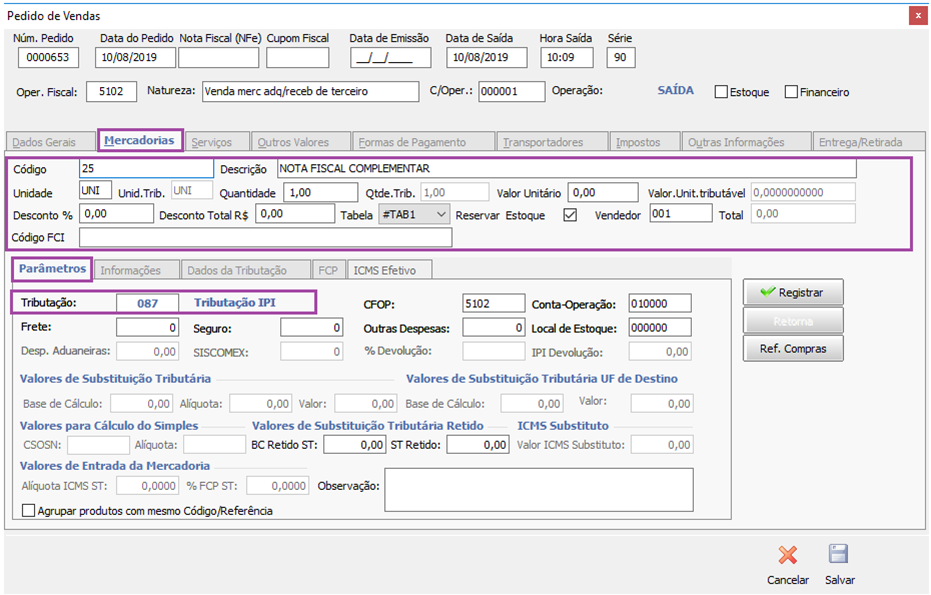Check Agrupar produtos com mesmo Código/Referência
931x595 pixels.
(27, 511)
